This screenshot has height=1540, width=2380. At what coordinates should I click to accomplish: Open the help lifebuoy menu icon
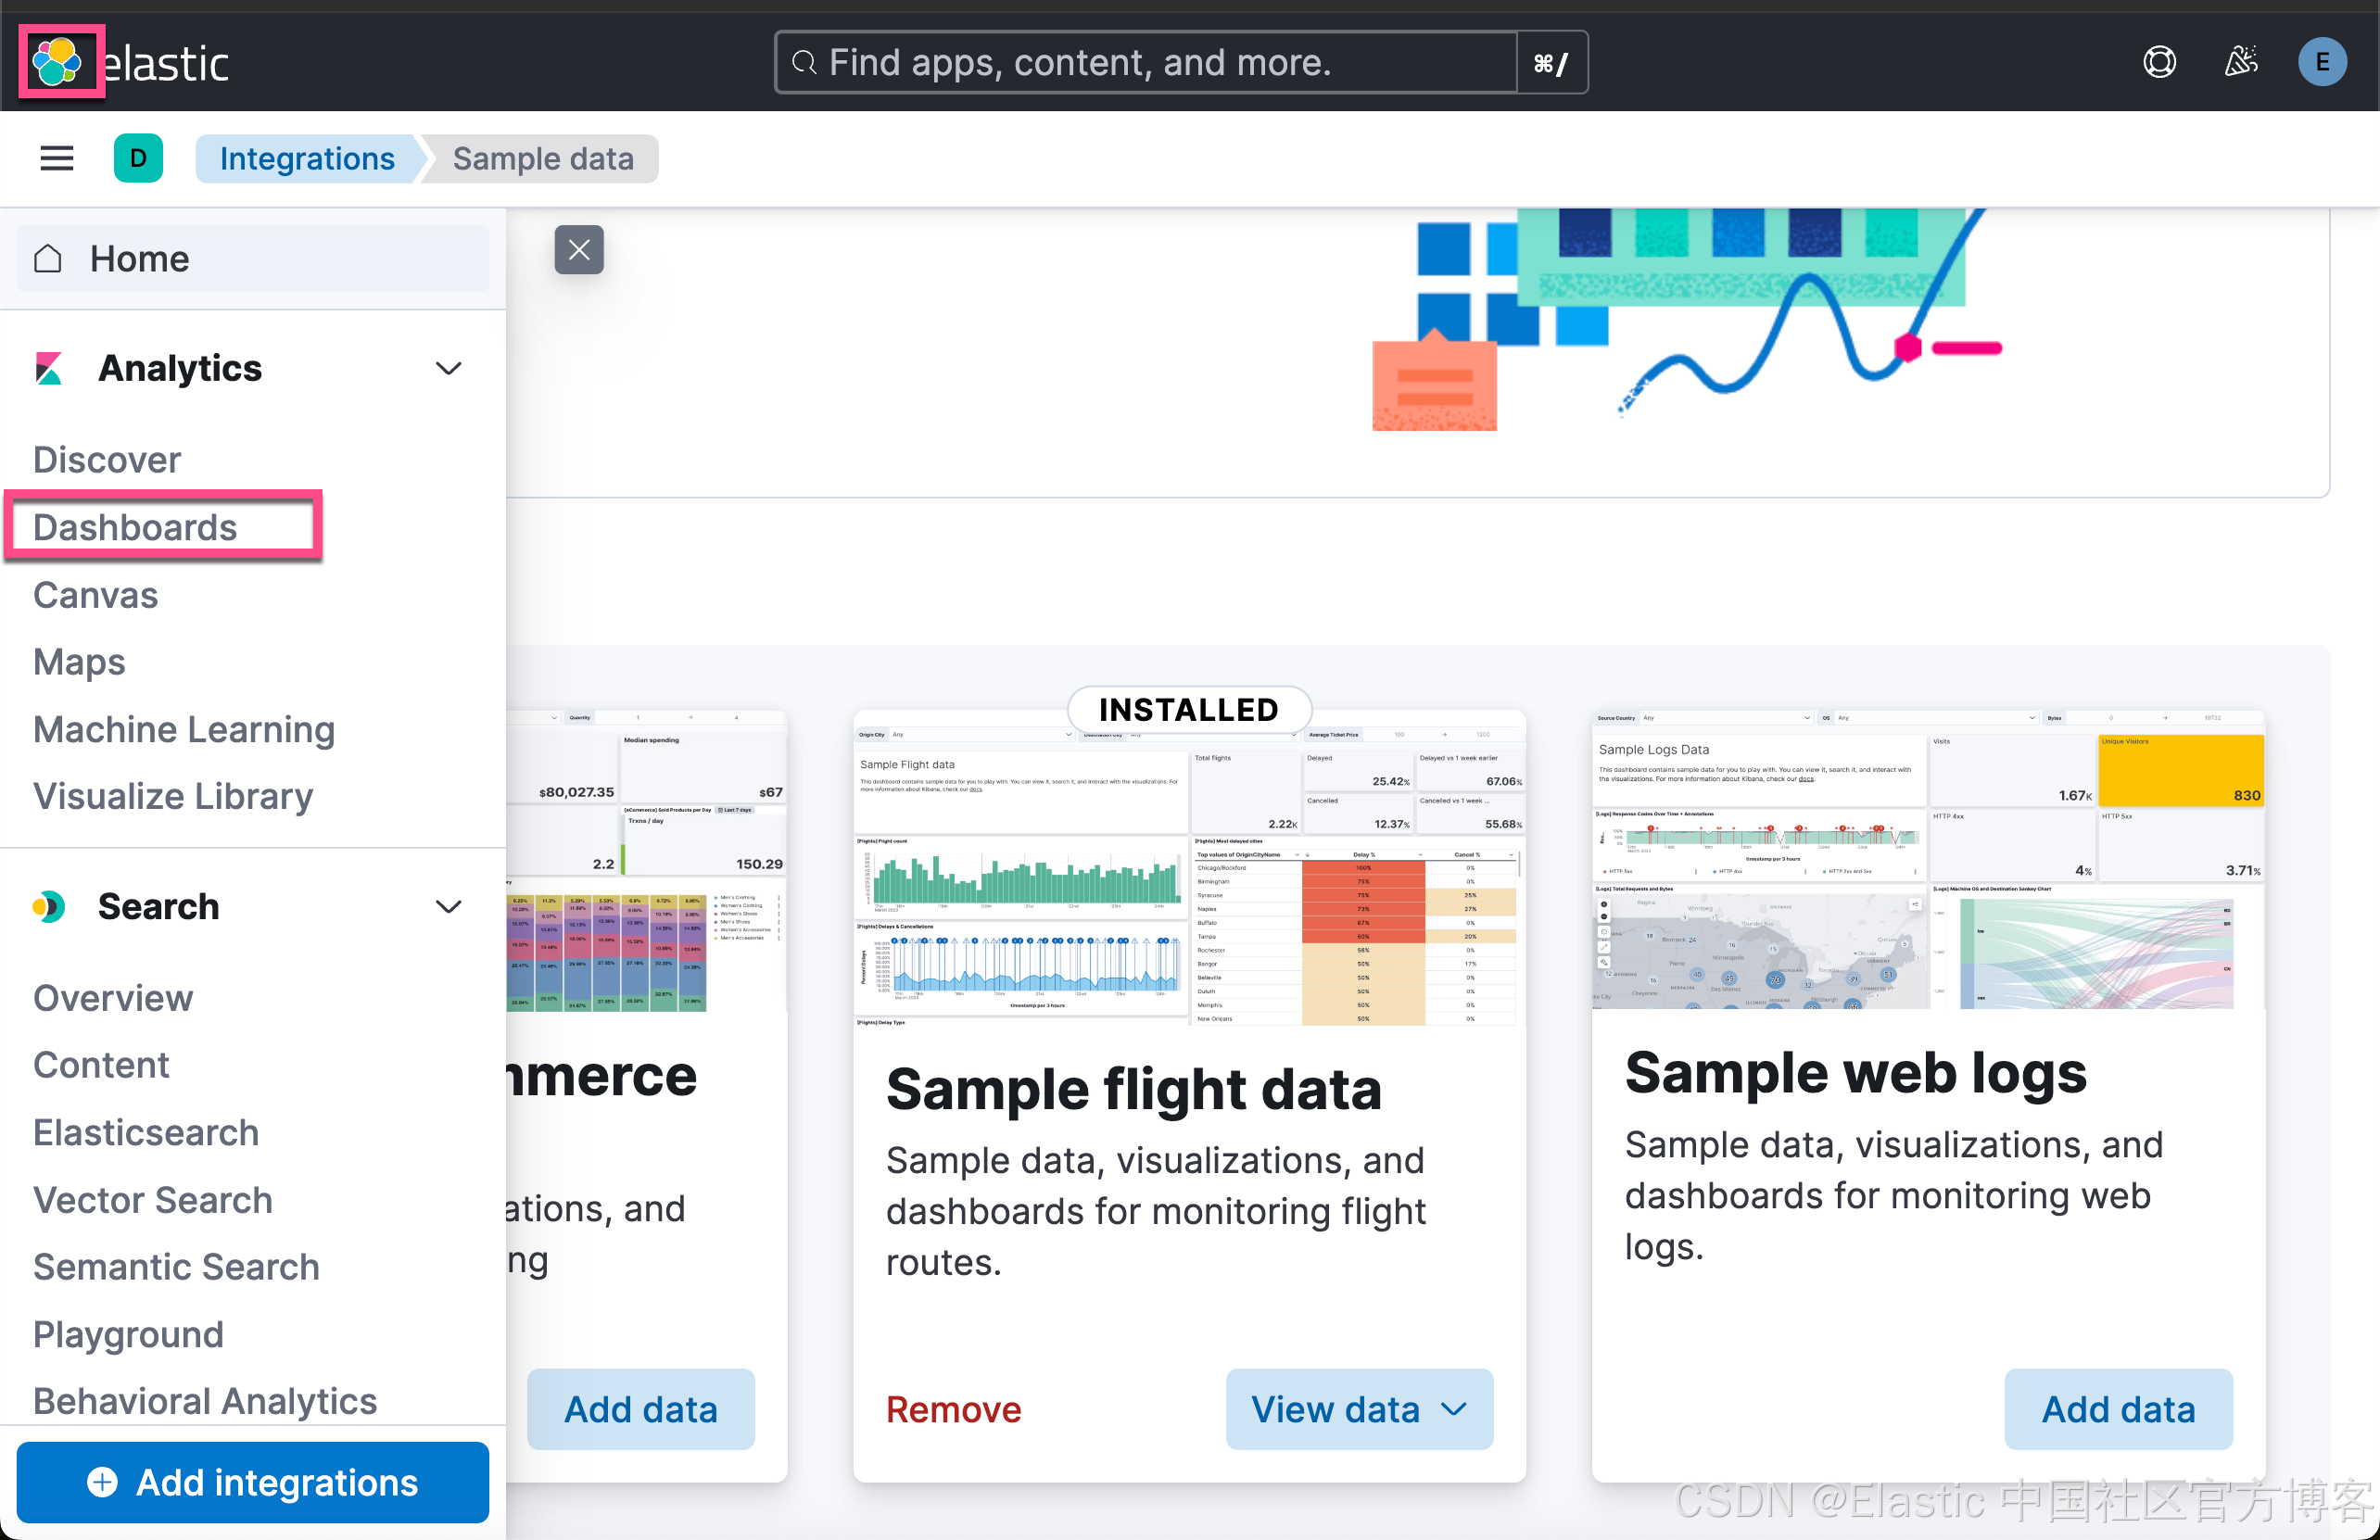tap(2159, 62)
